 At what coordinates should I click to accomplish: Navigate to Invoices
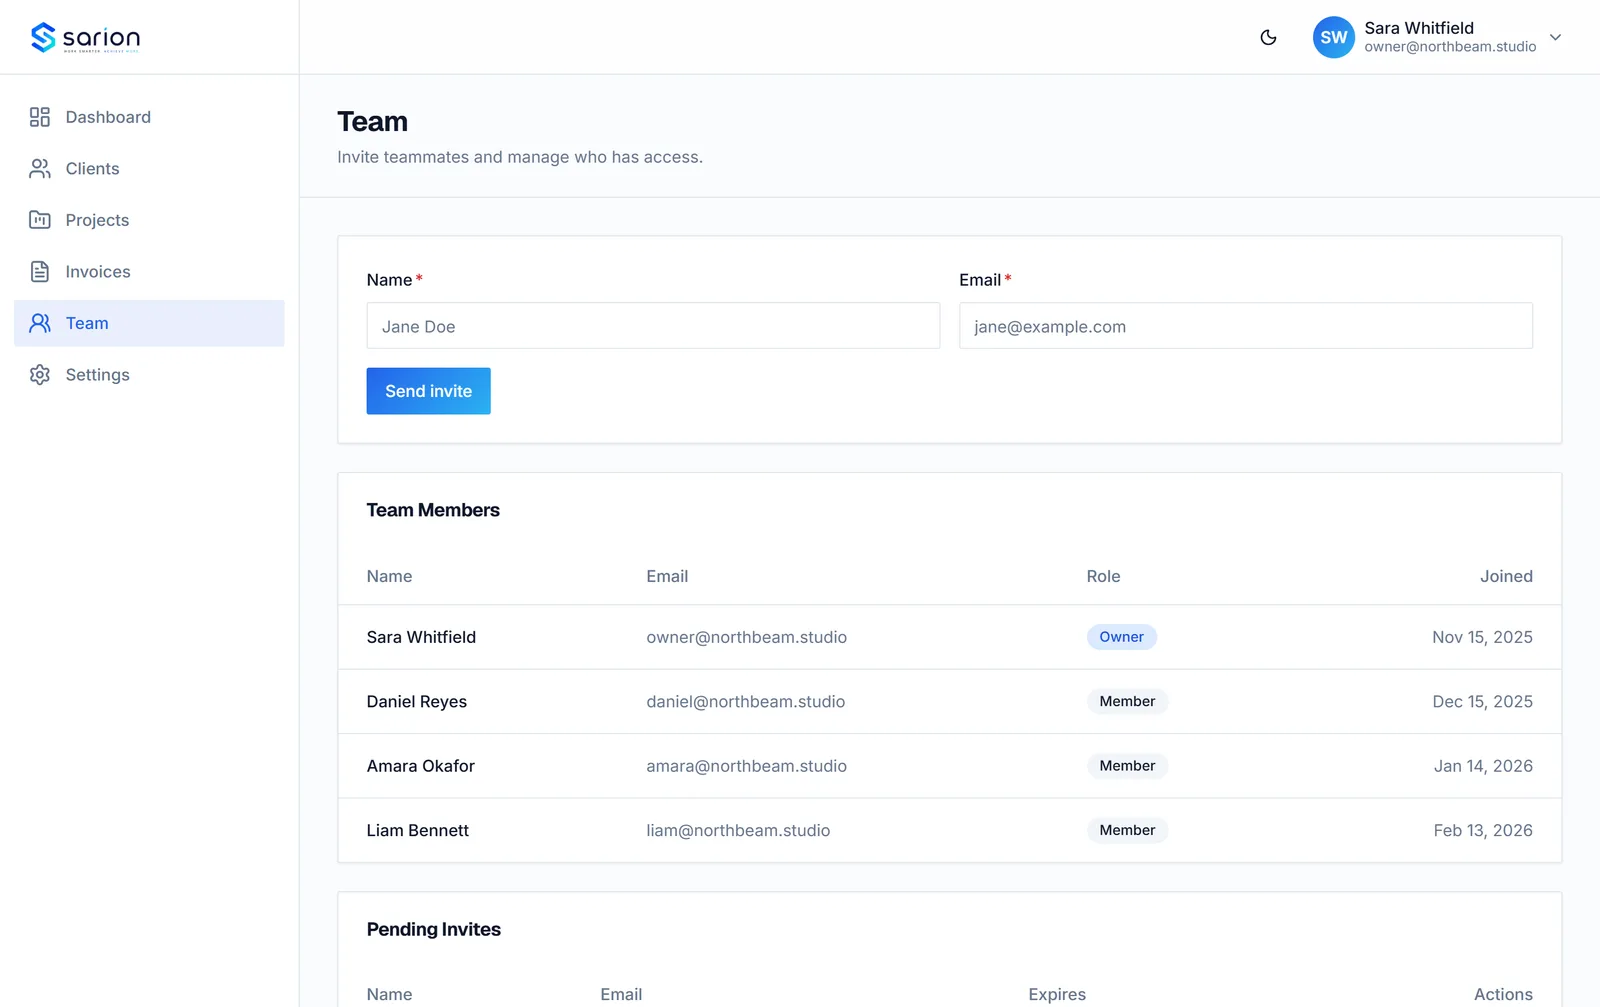click(x=149, y=272)
